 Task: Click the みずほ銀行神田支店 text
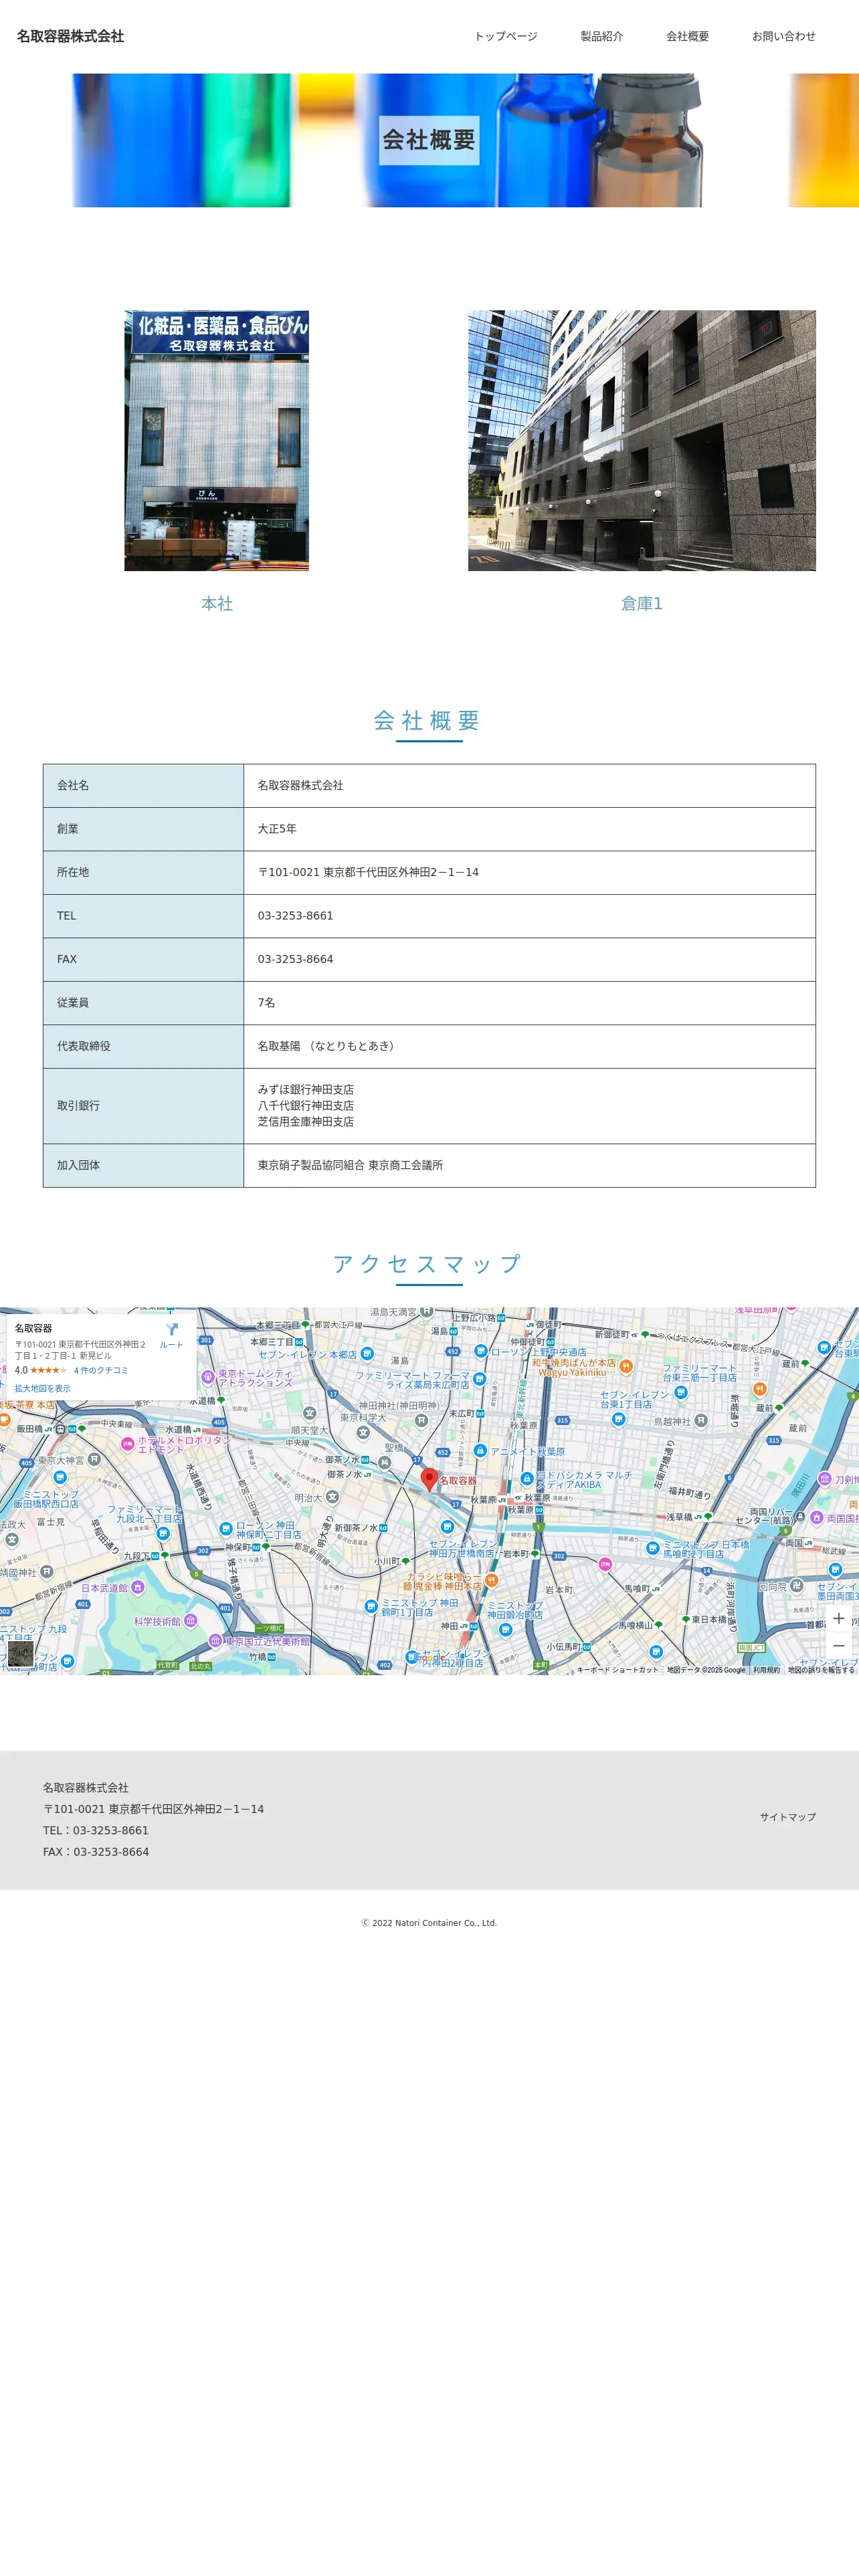(305, 1089)
